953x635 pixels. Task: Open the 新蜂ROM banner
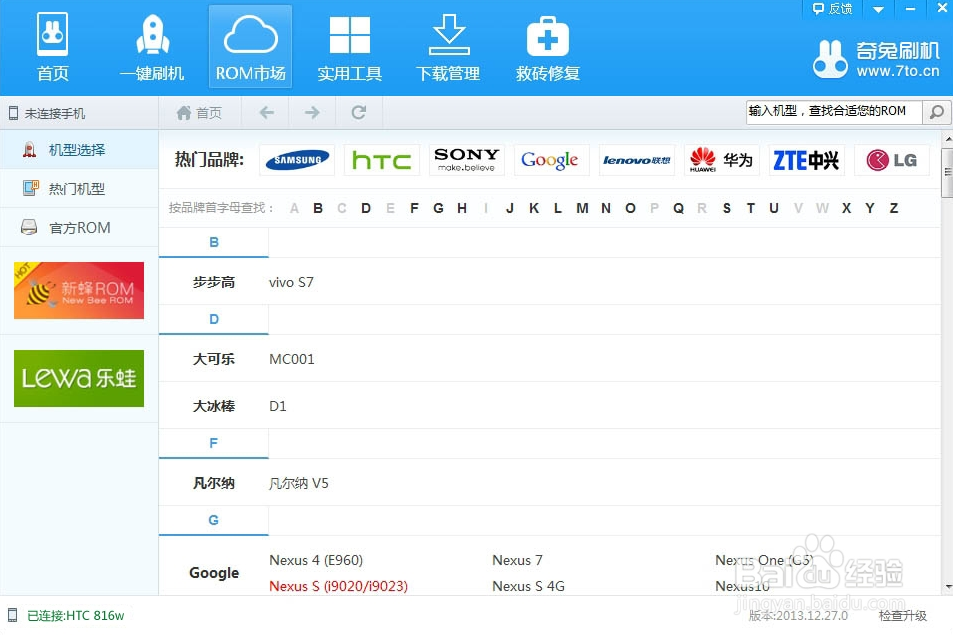(x=79, y=290)
